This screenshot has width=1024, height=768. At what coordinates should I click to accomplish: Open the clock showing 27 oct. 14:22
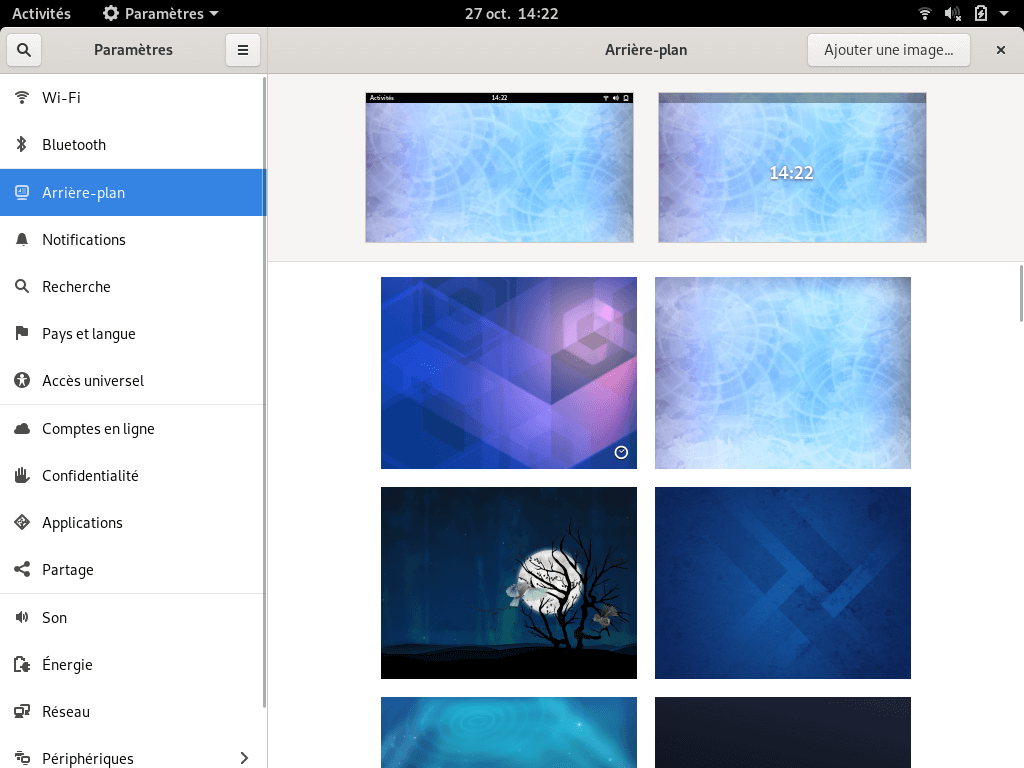(x=511, y=13)
